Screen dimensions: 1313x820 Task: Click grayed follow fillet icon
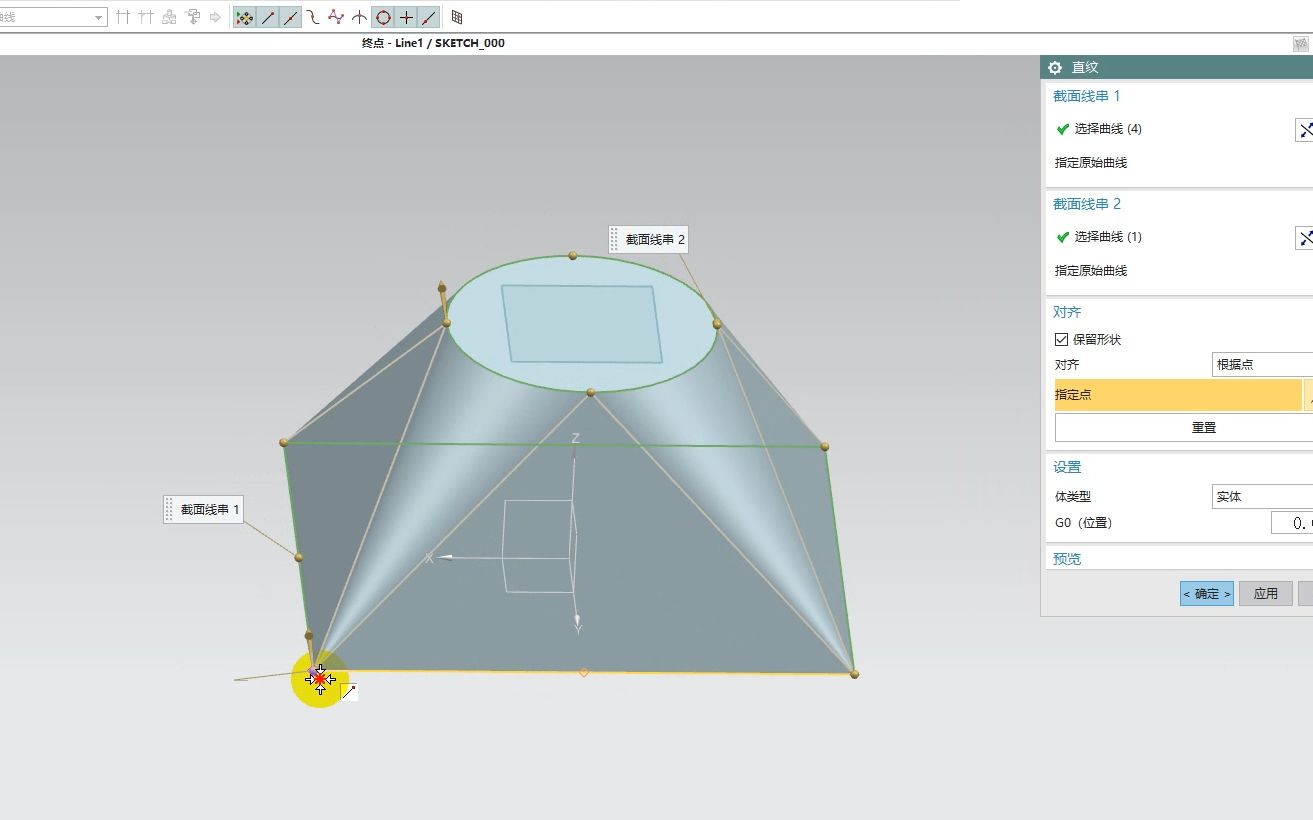146,18
